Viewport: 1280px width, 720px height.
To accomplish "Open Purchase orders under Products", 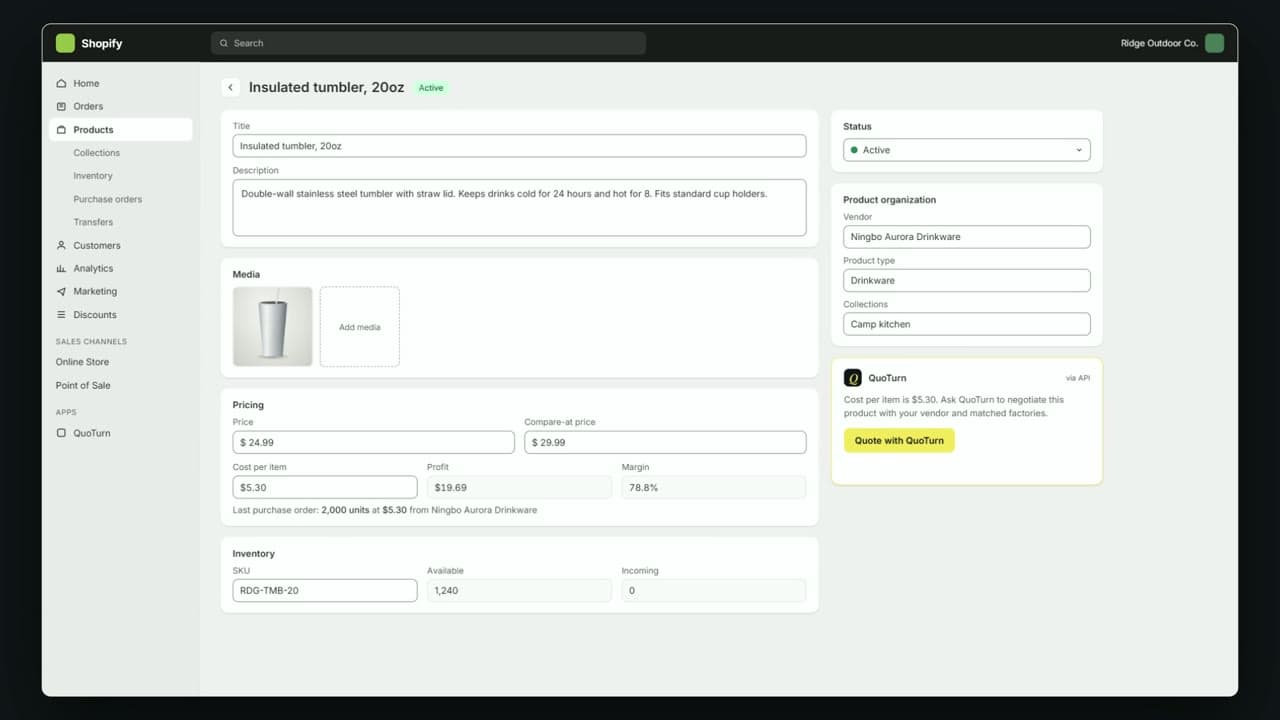I will tap(108, 199).
